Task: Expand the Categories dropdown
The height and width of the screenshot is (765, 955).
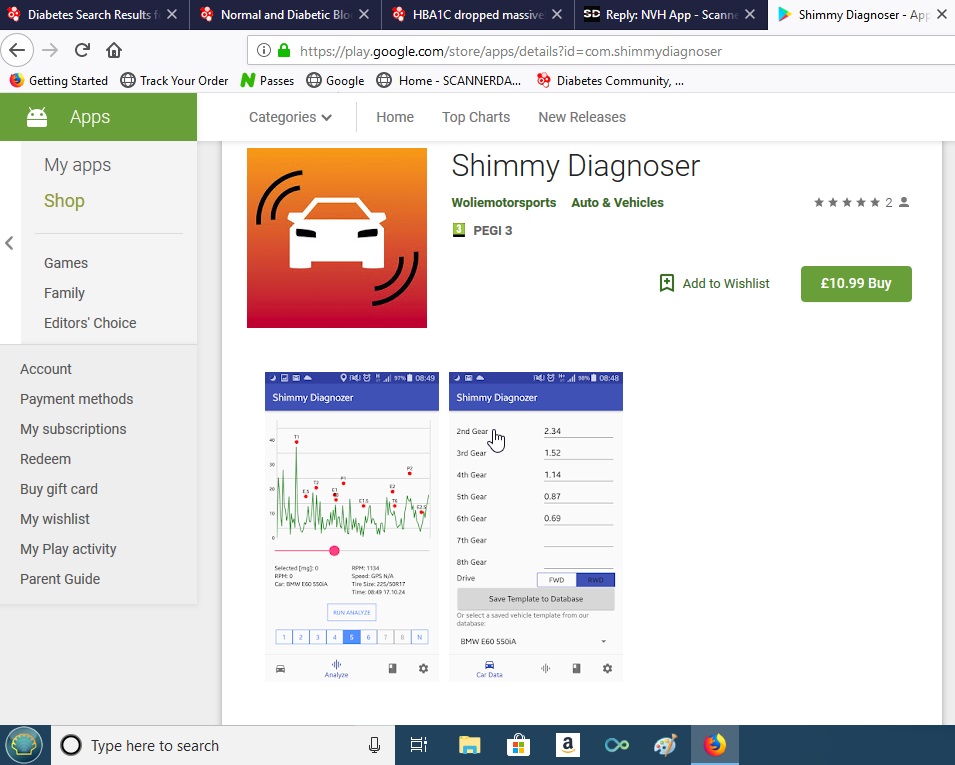Action: (290, 117)
